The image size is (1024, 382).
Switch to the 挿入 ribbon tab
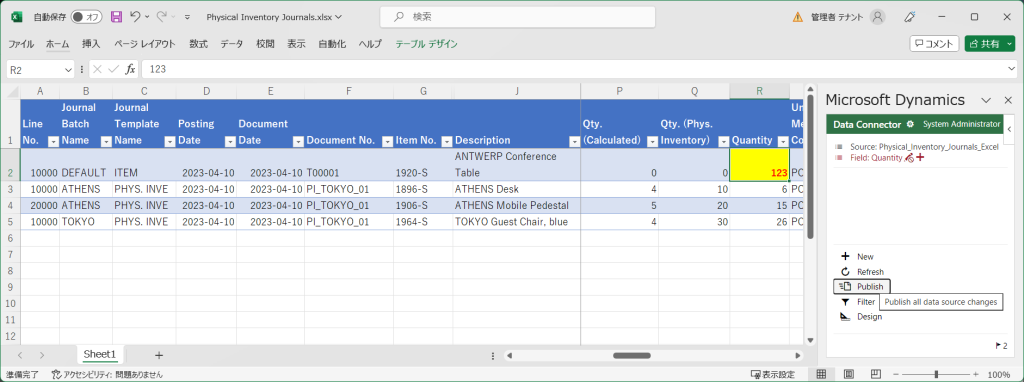pyautogui.click(x=91, y=44)
